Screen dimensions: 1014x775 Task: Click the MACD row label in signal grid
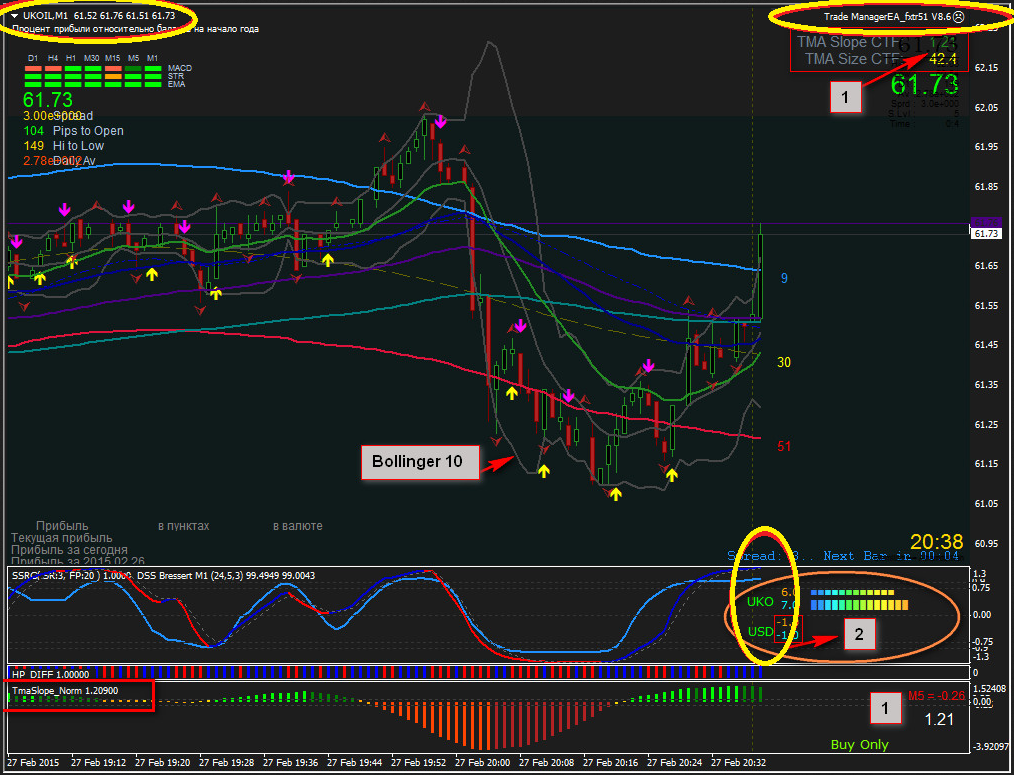(180, 68)
